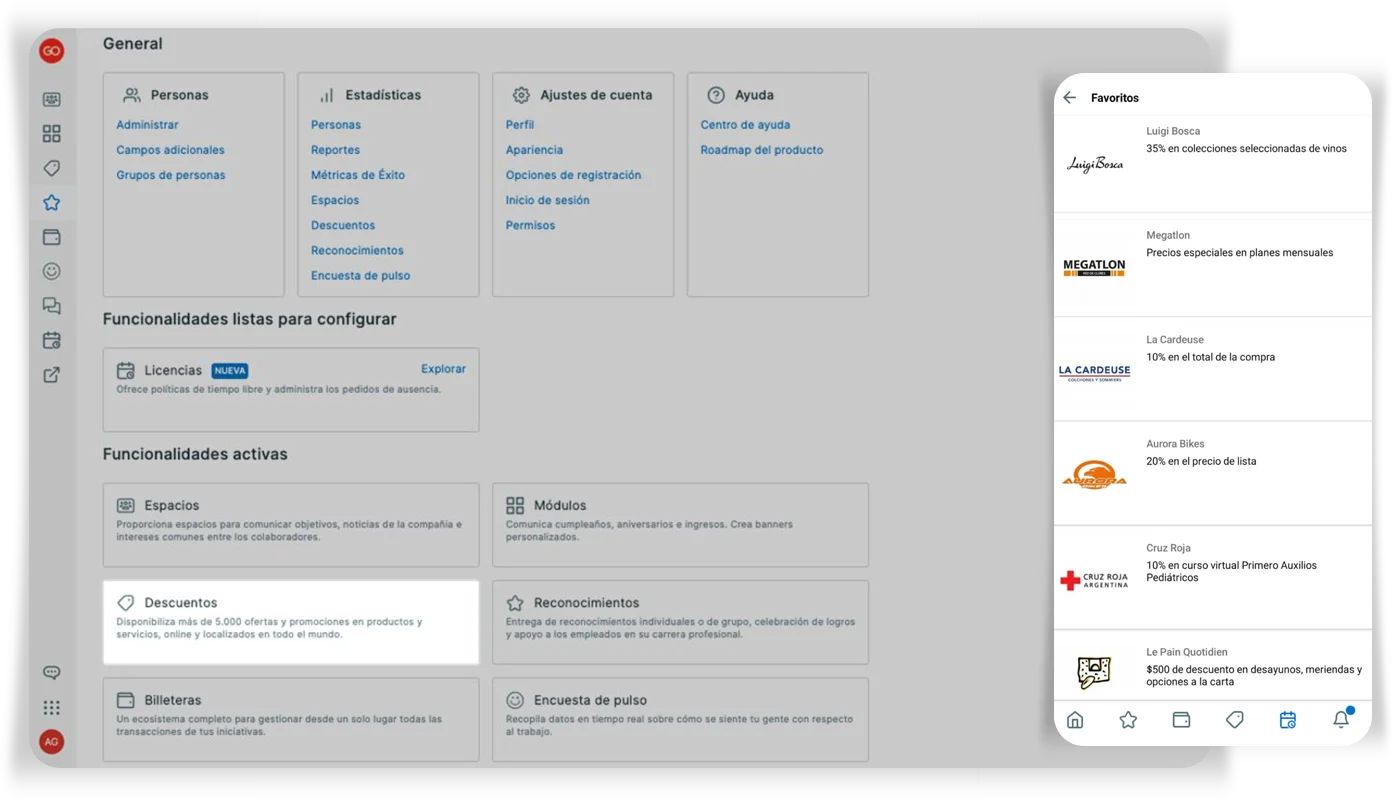Open Inicio de sesión link

pyautogui.click(x=547, y=200)
